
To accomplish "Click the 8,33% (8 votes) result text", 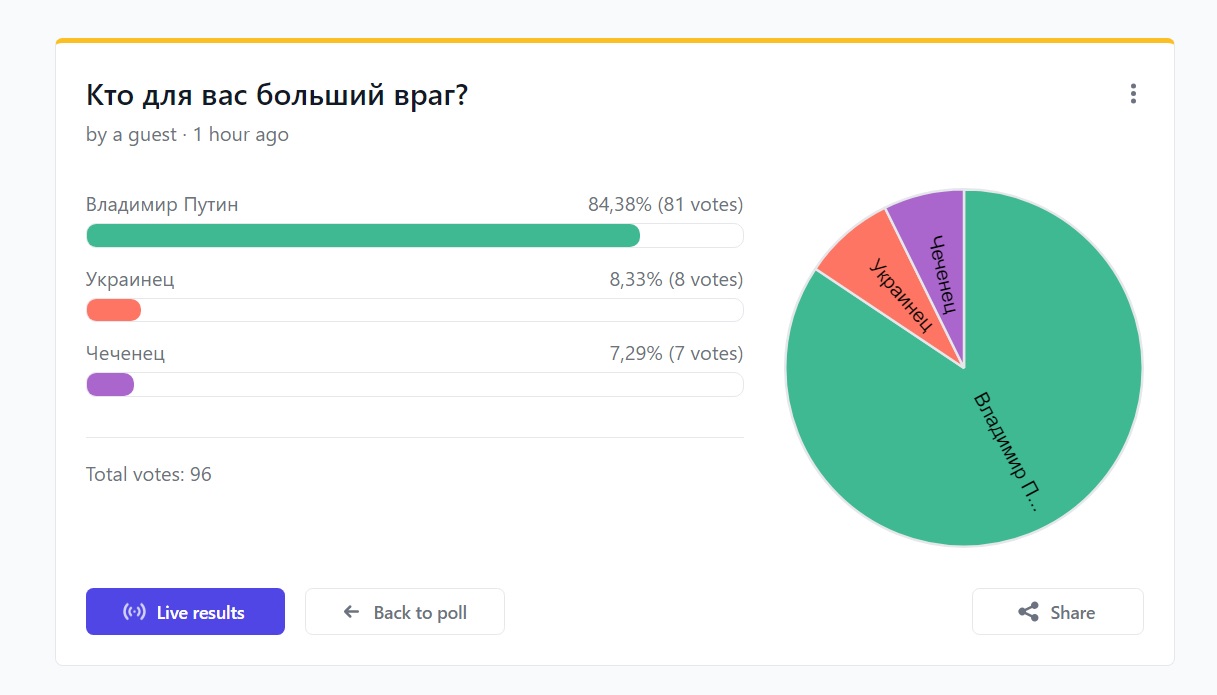I will (x=676, y=279).
